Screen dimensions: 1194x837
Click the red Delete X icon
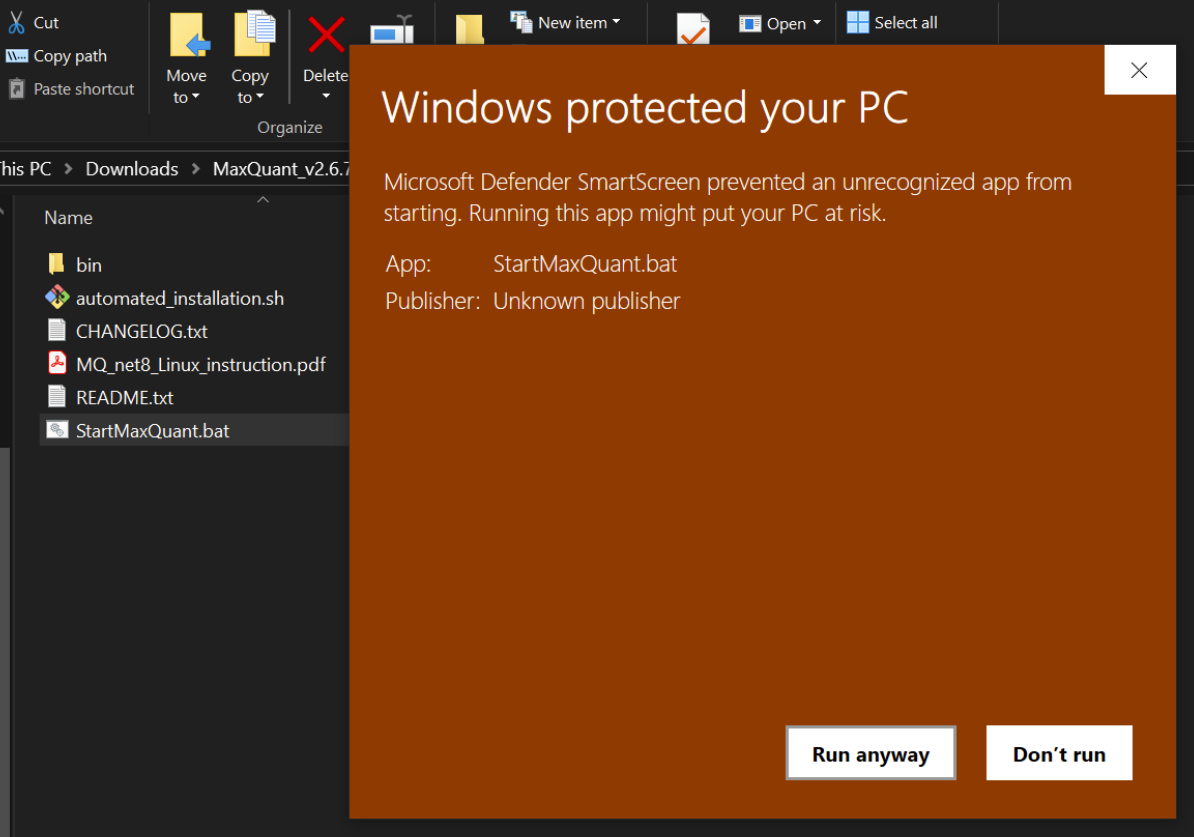[326, 35]
